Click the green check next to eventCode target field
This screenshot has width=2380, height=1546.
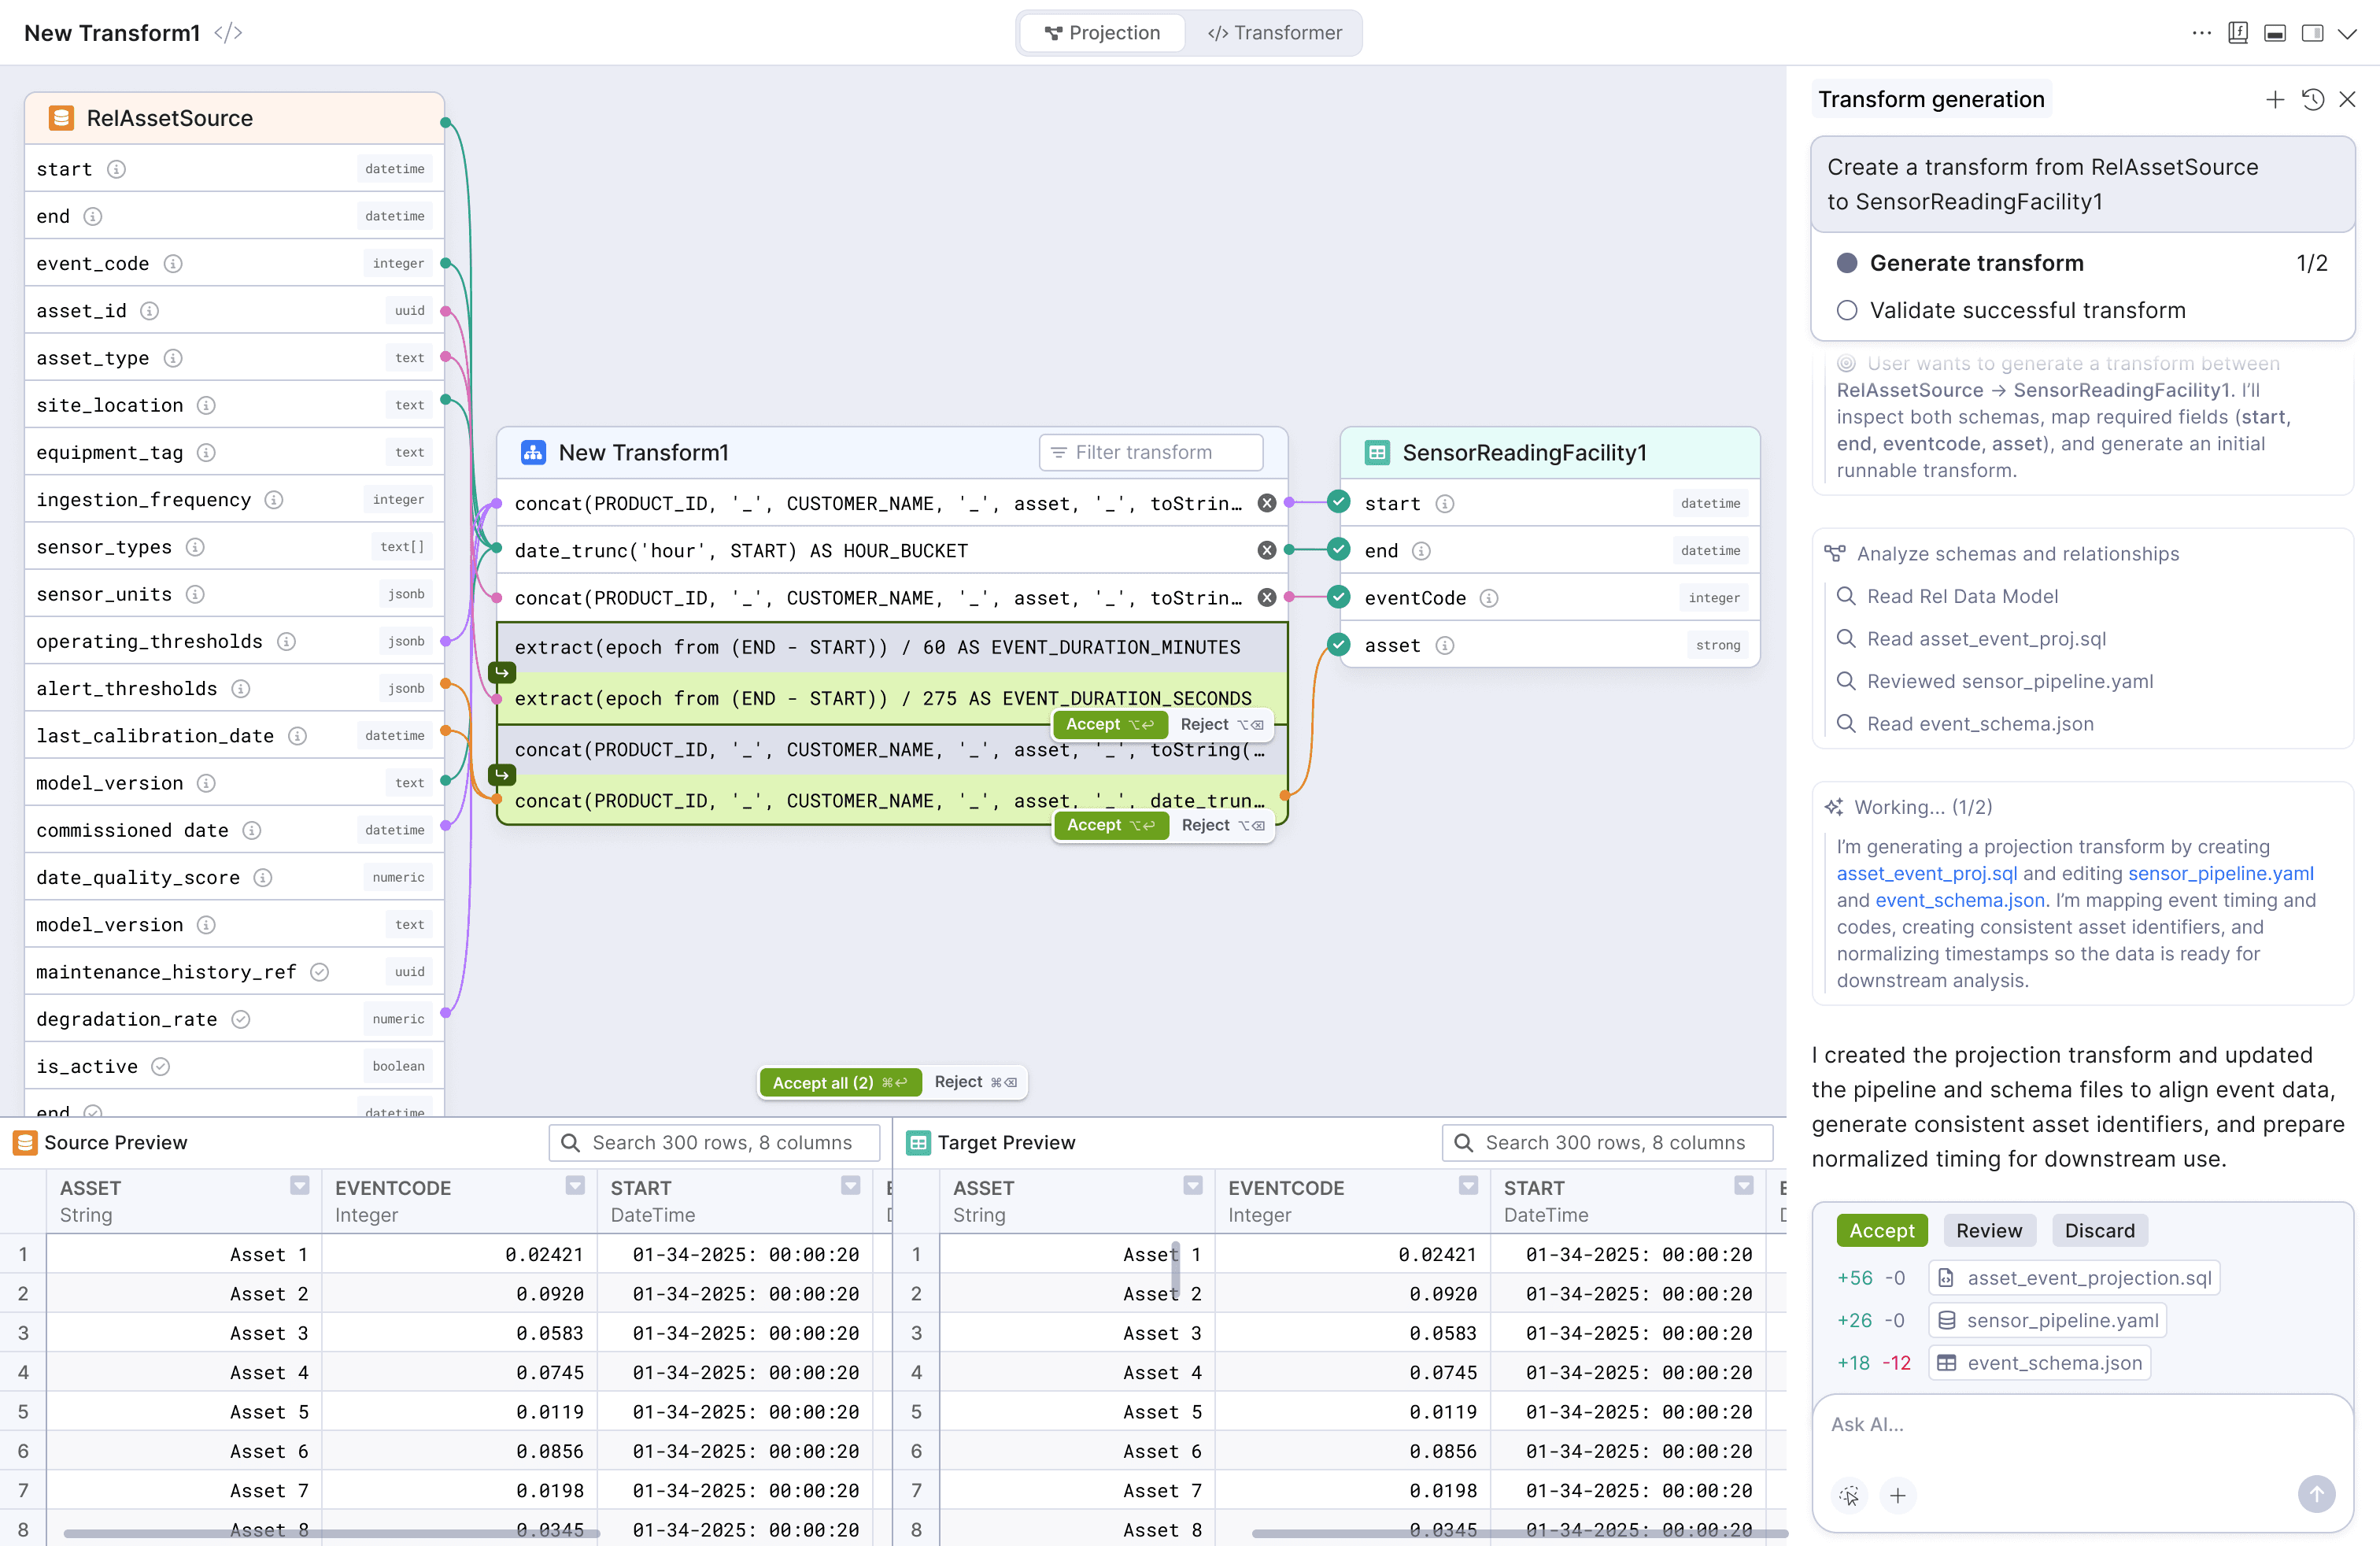tap(1339, 597)
